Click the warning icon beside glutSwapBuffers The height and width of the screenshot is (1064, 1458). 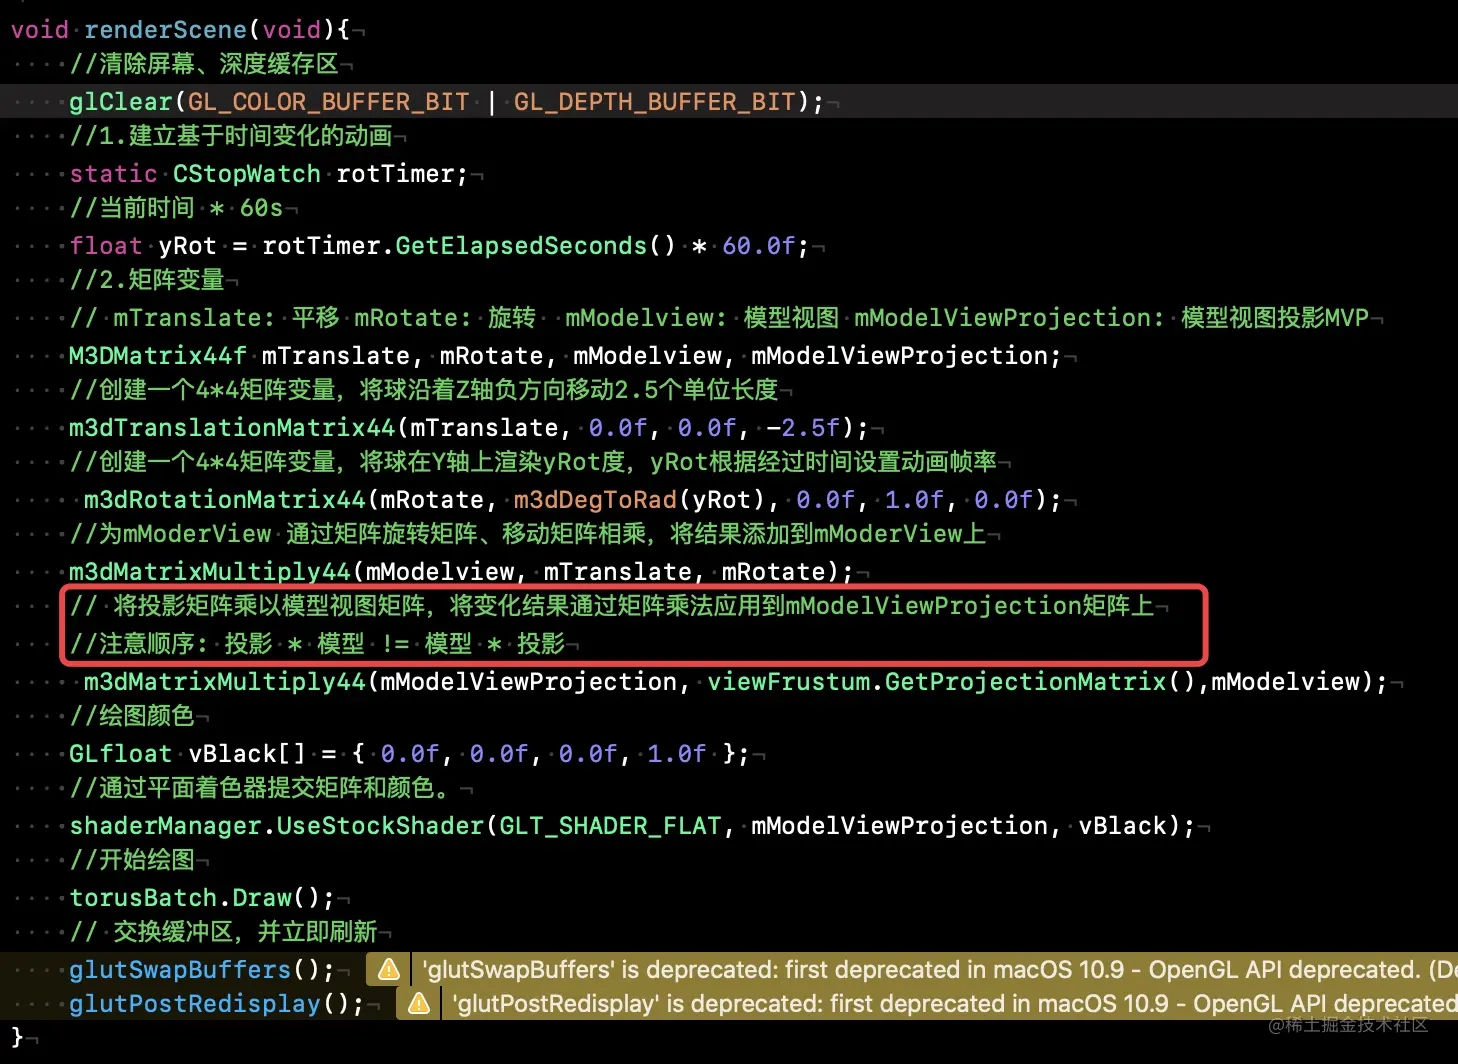click(389, 969)
